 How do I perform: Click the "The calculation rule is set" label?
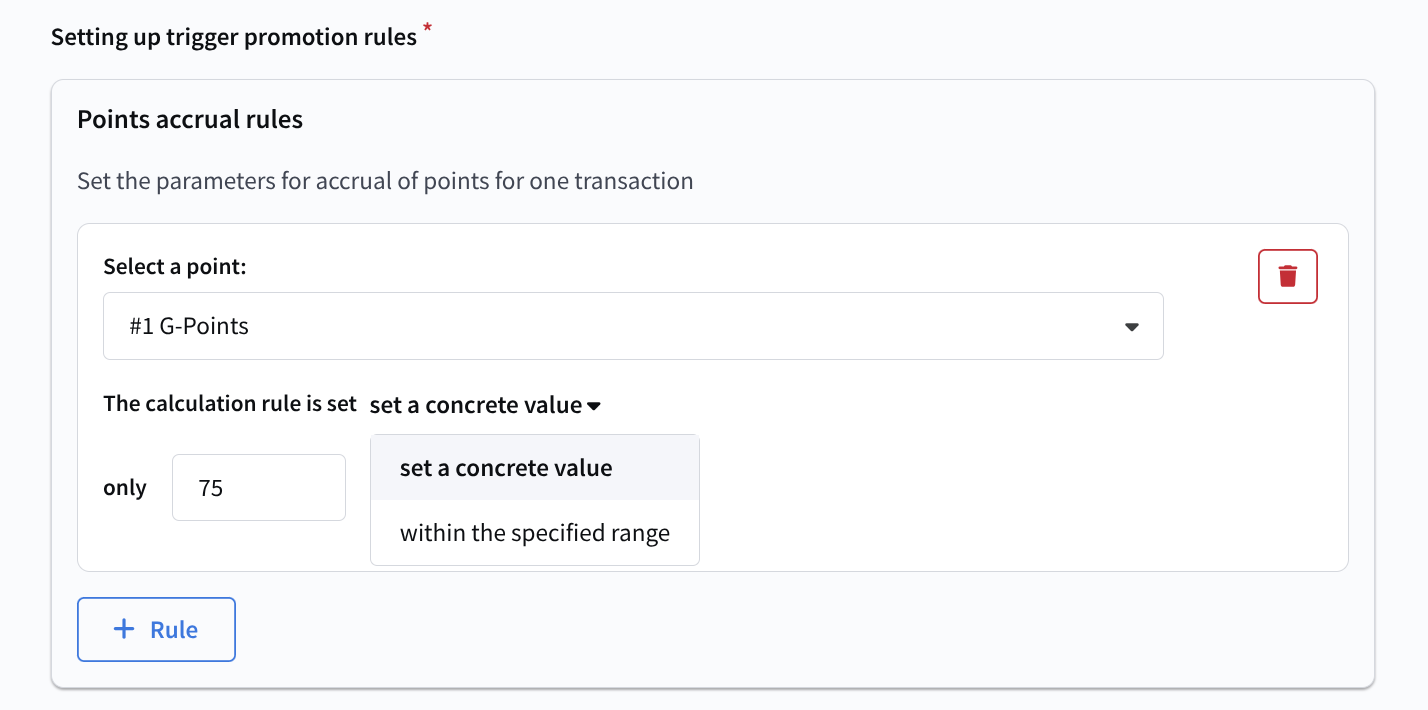(x=230, y=404)
